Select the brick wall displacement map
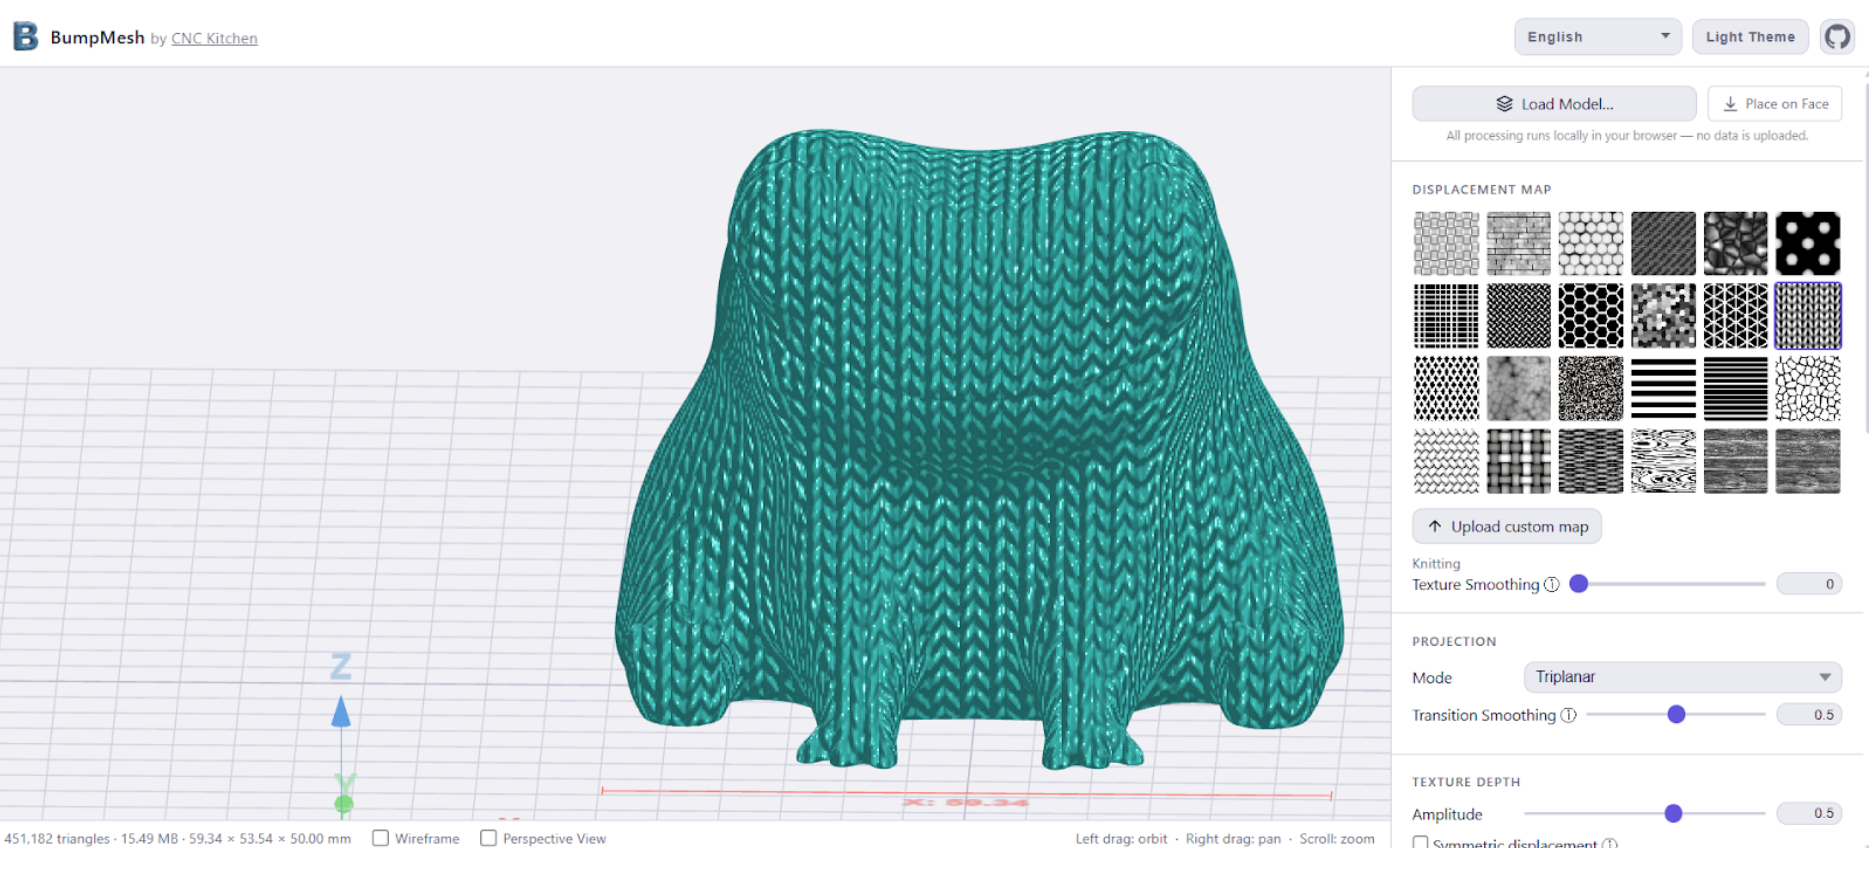 [x=1518, y=243]
